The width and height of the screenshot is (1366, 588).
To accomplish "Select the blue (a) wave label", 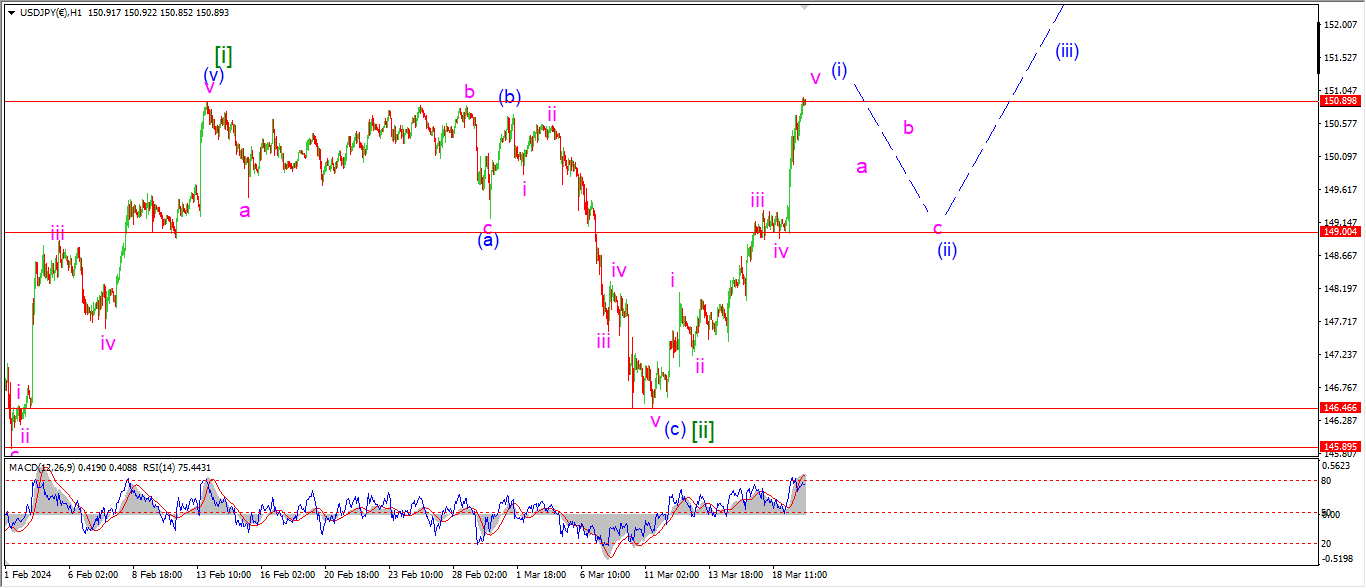I will [488, 240].
